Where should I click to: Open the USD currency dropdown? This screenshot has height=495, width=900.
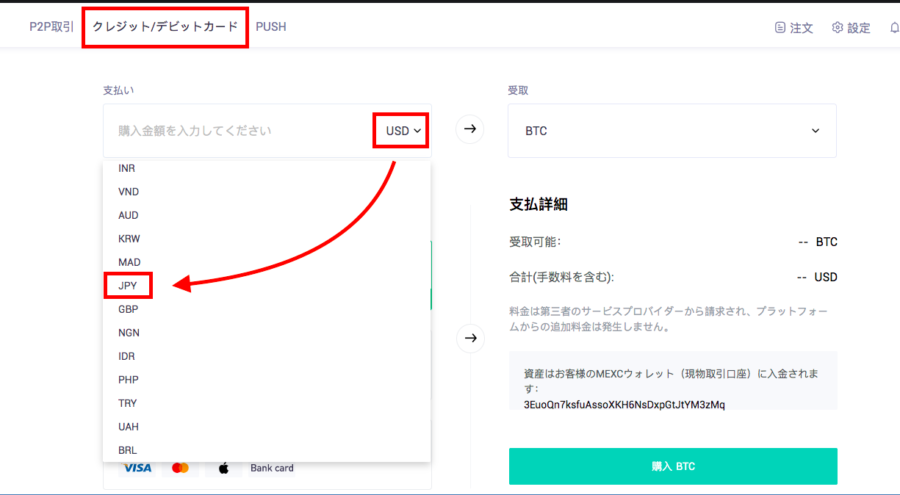point(403,131)
